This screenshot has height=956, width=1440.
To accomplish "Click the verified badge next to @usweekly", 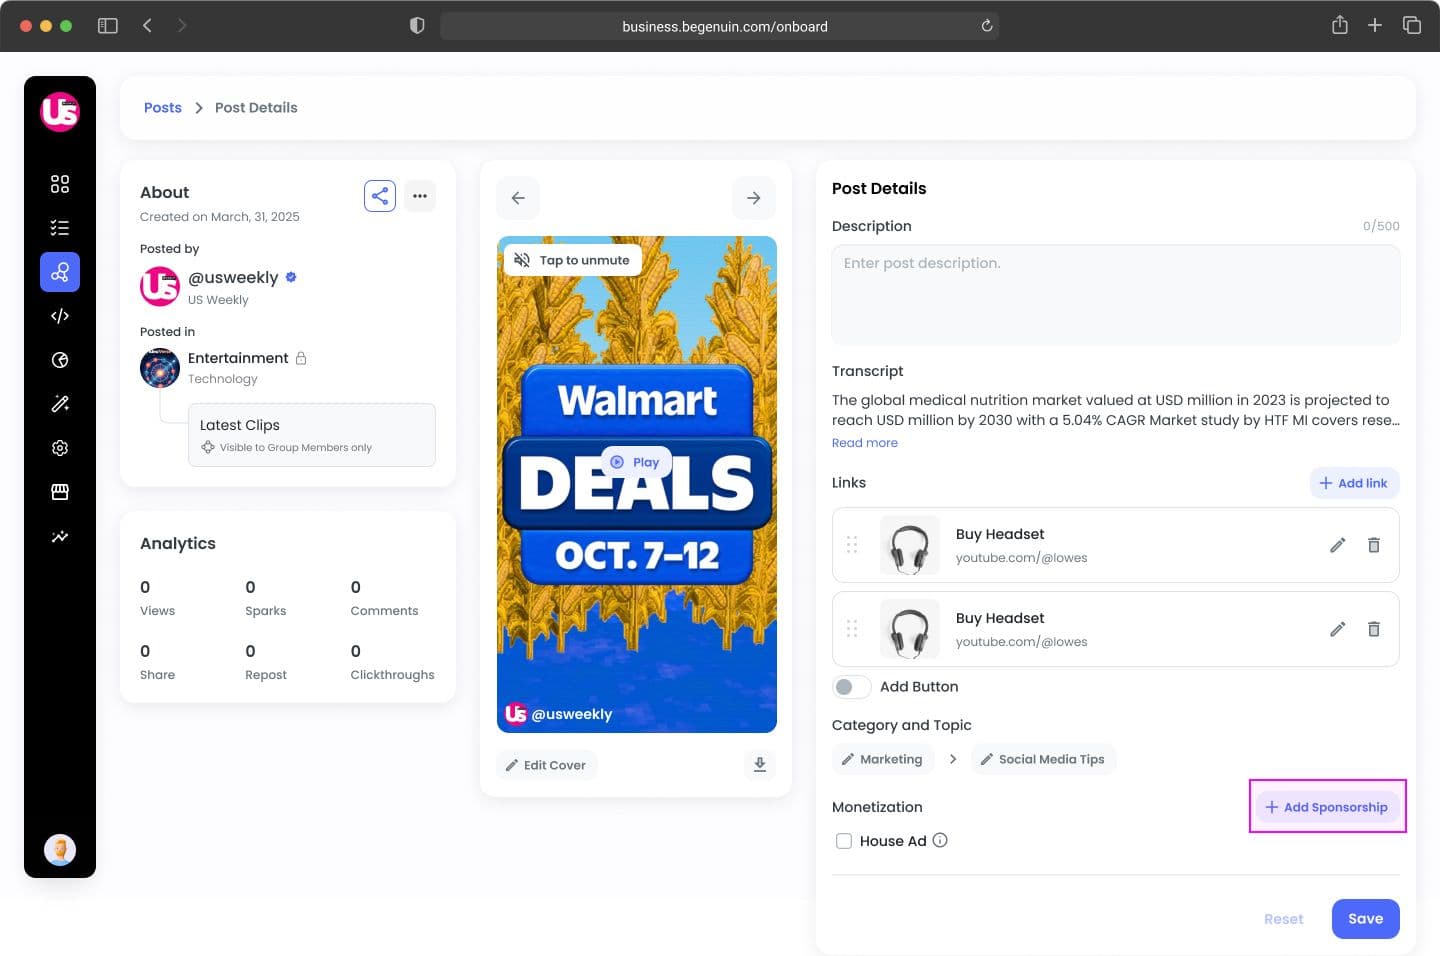I will point(291,277).
